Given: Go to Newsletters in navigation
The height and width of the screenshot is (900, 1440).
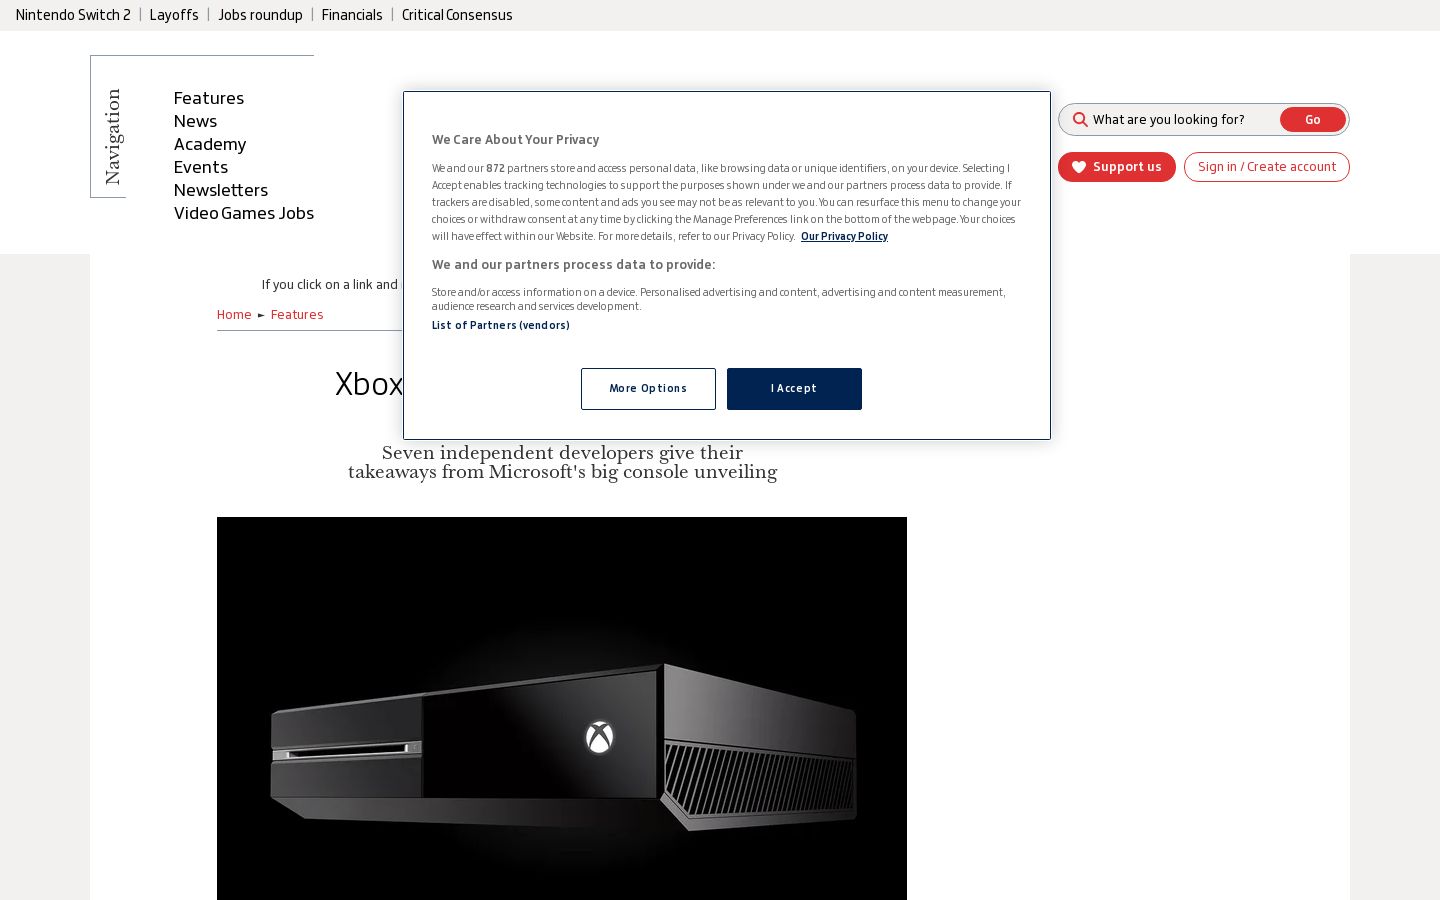Looking at the screenshot, I should click(221, 190).
